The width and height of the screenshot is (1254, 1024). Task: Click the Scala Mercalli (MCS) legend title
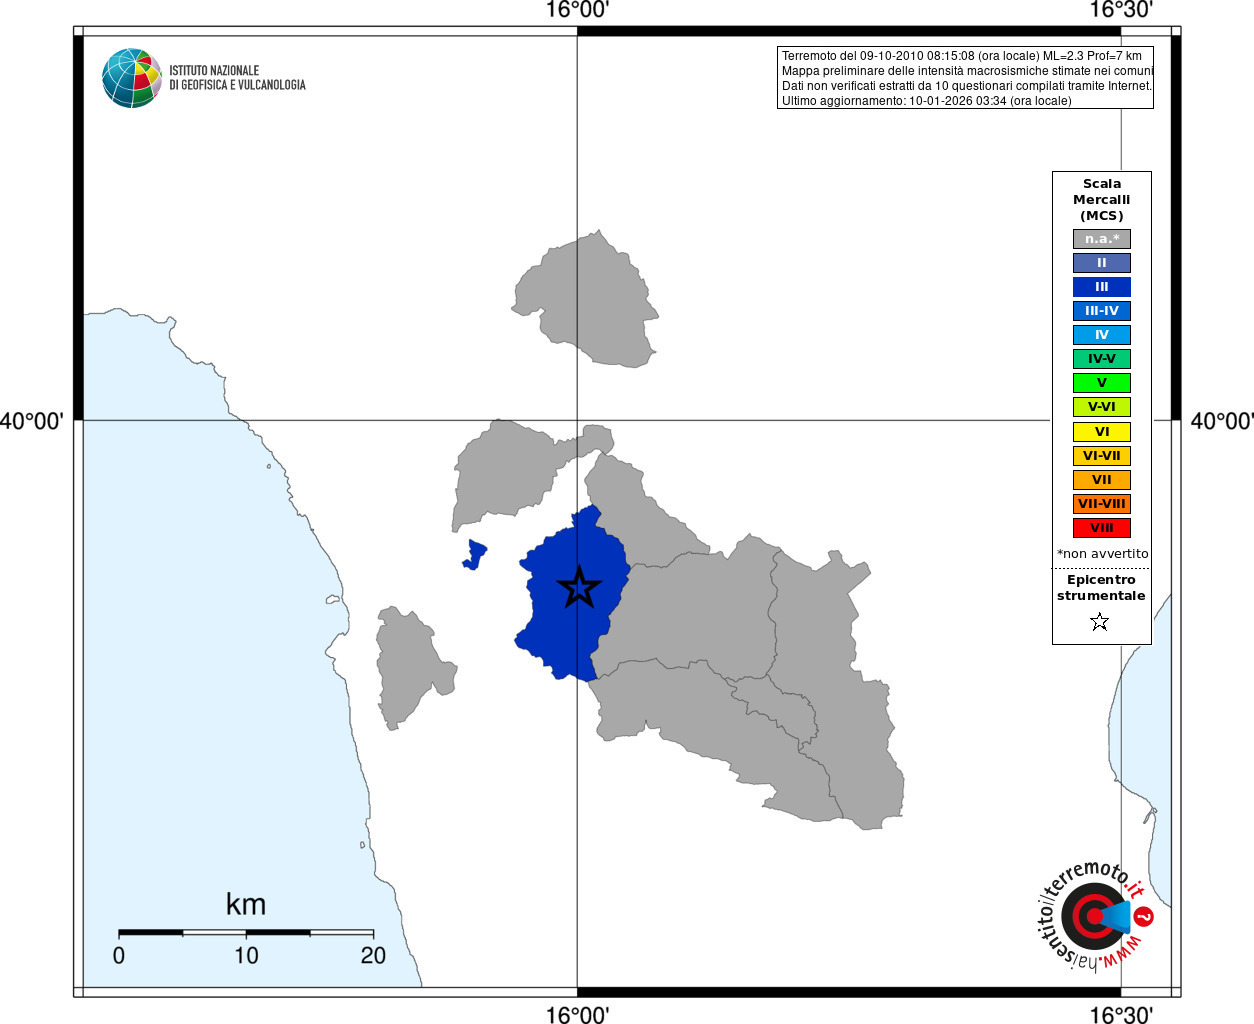pyautogui.click(x=1101, y=200)
